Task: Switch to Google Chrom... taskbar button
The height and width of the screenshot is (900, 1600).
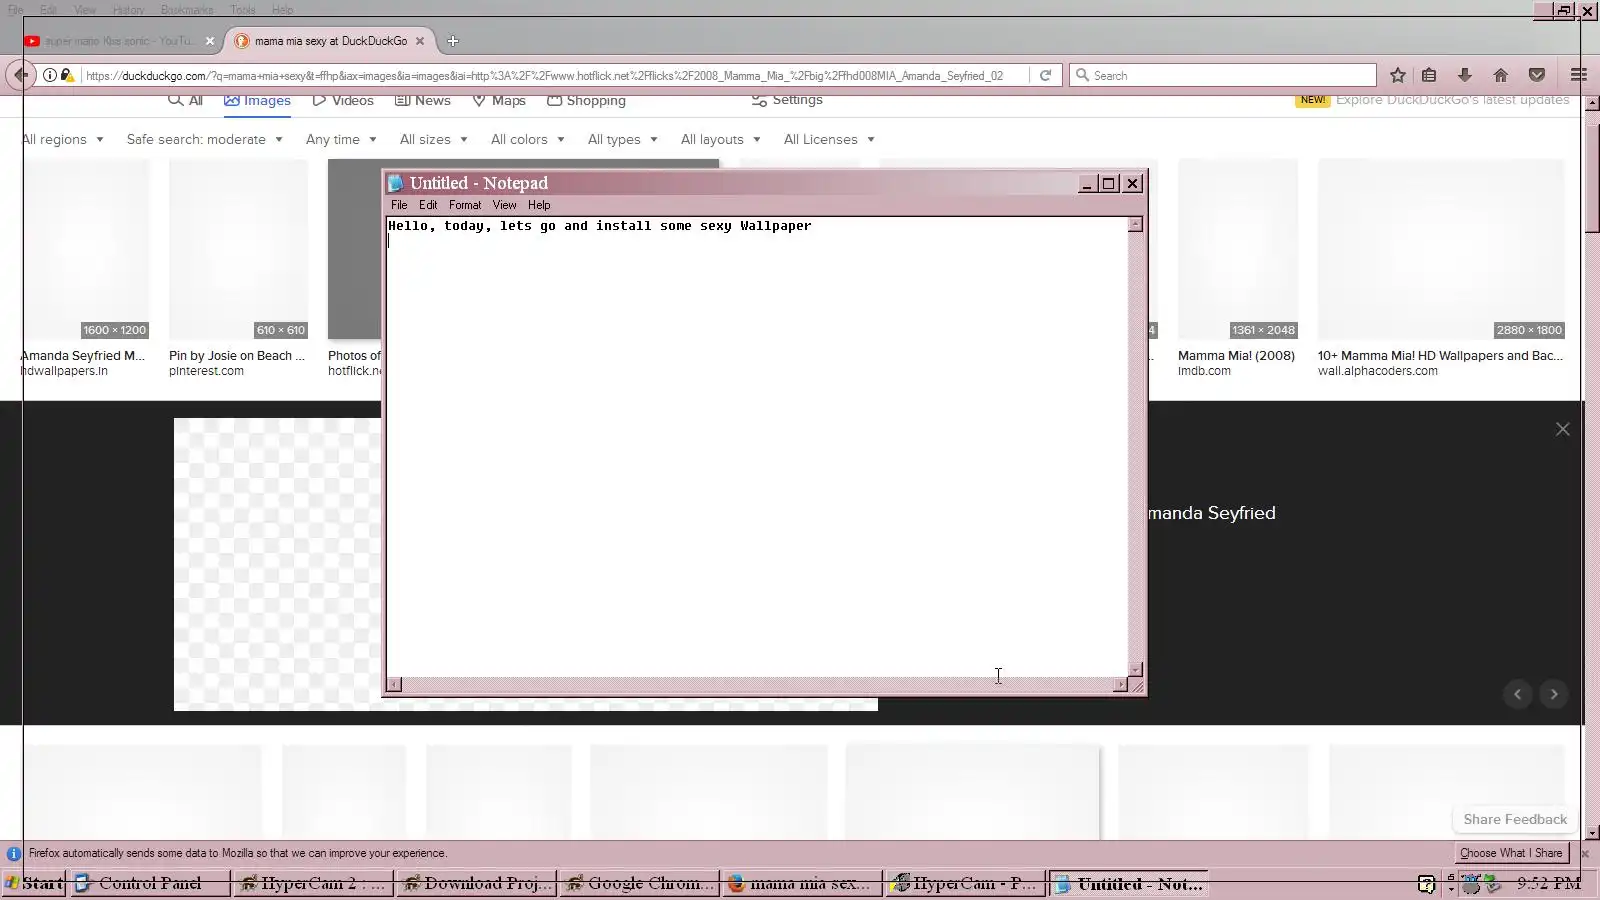Action: point(640,883)
